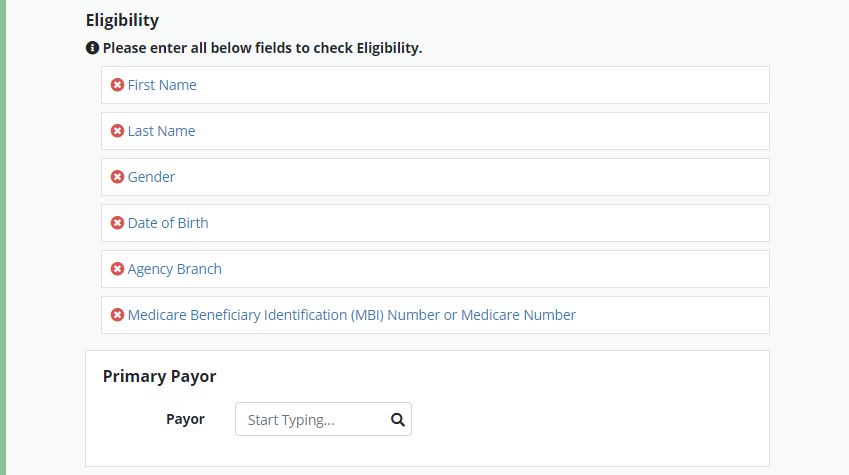Follow the Agency Branch link
This screenshot has width=849, height=475.
tap(174, 269)
